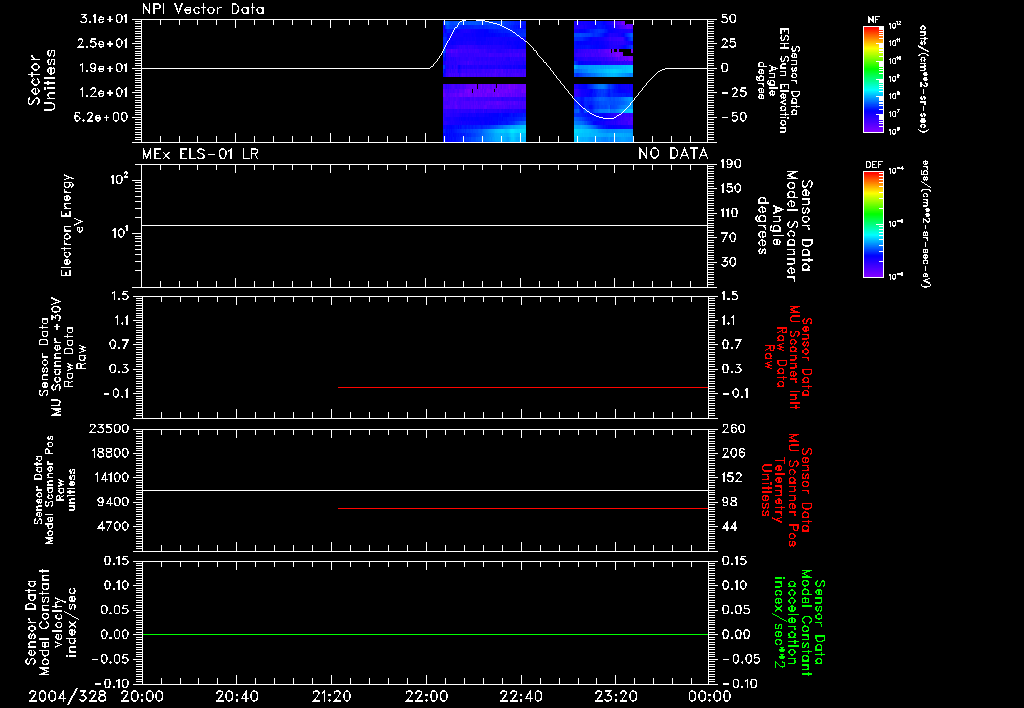Click the 23:20 time tick label
This screenshot has height=708, width=1024.
(x=615, y=696)
